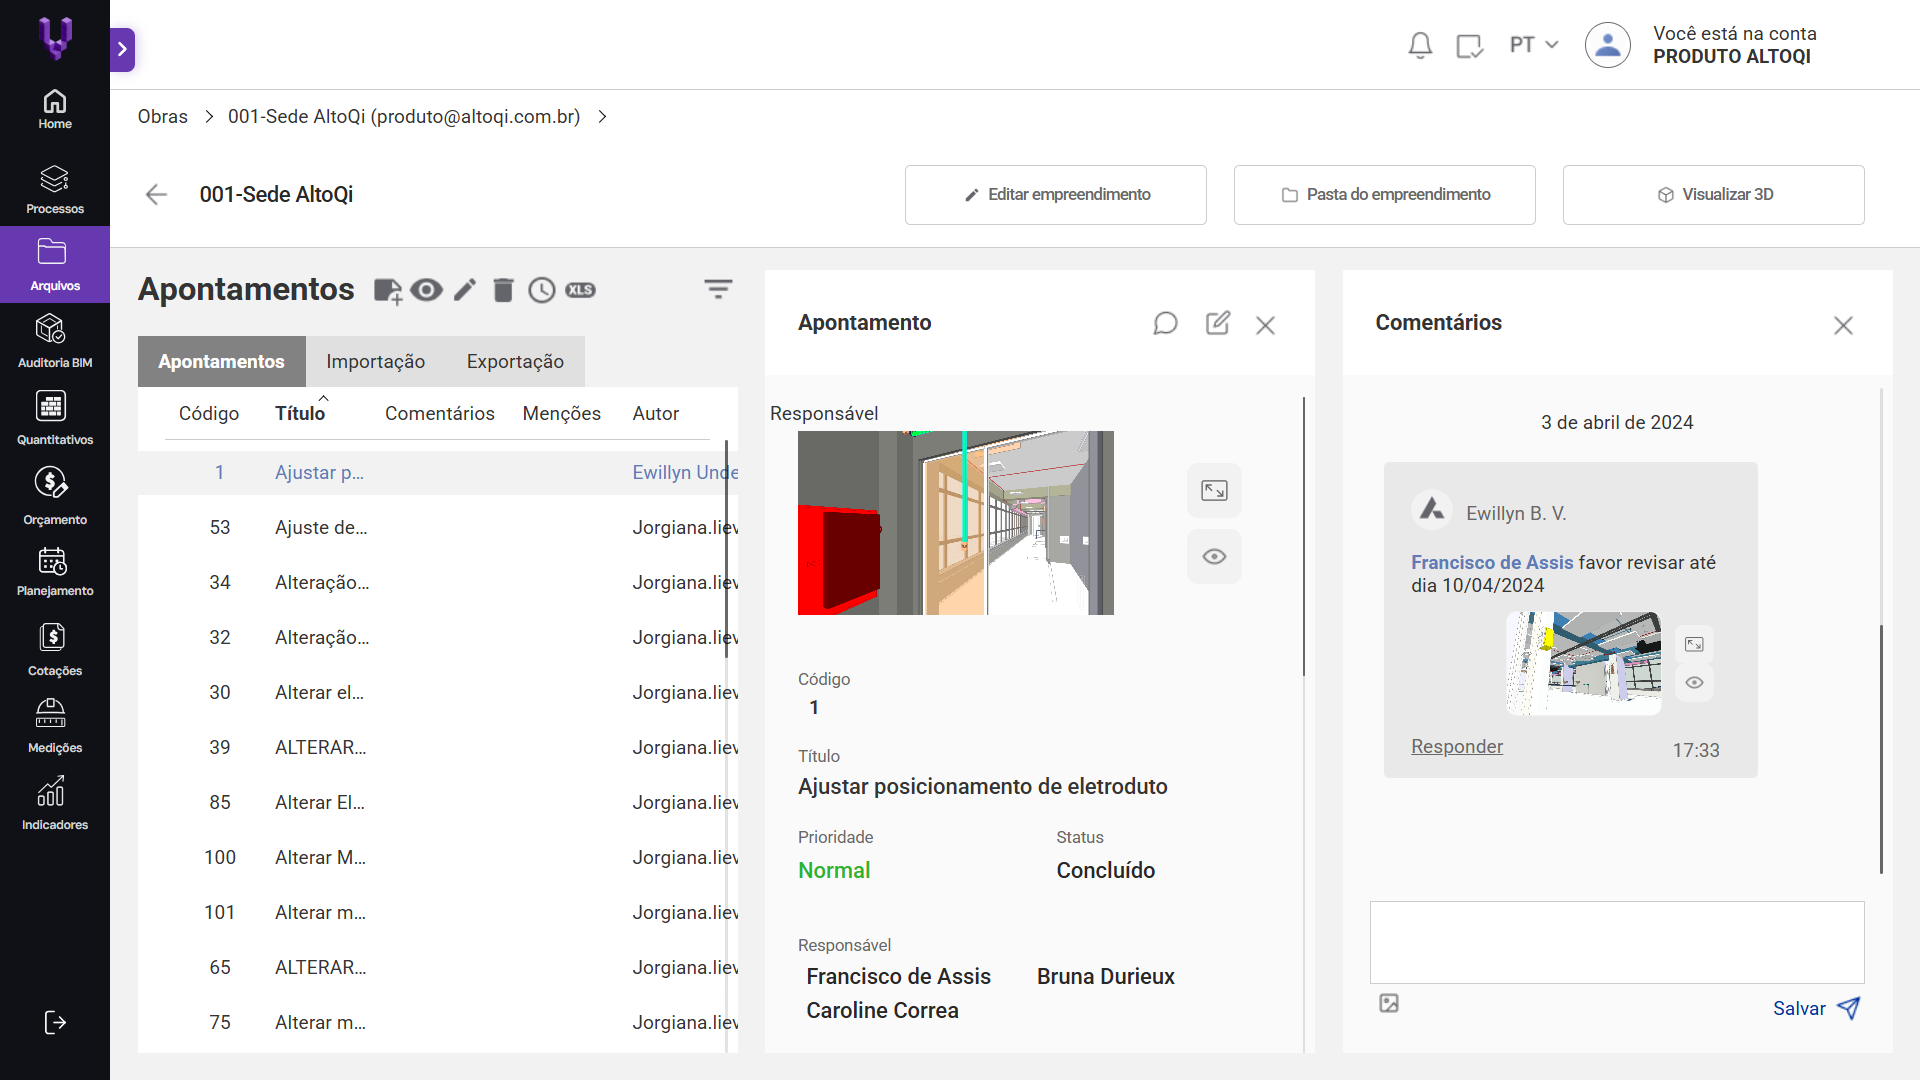Toggle eye icon on comment thumbnail
The height and width of the screenshot is (1080, 1920).
click(x=1694, y=683)
